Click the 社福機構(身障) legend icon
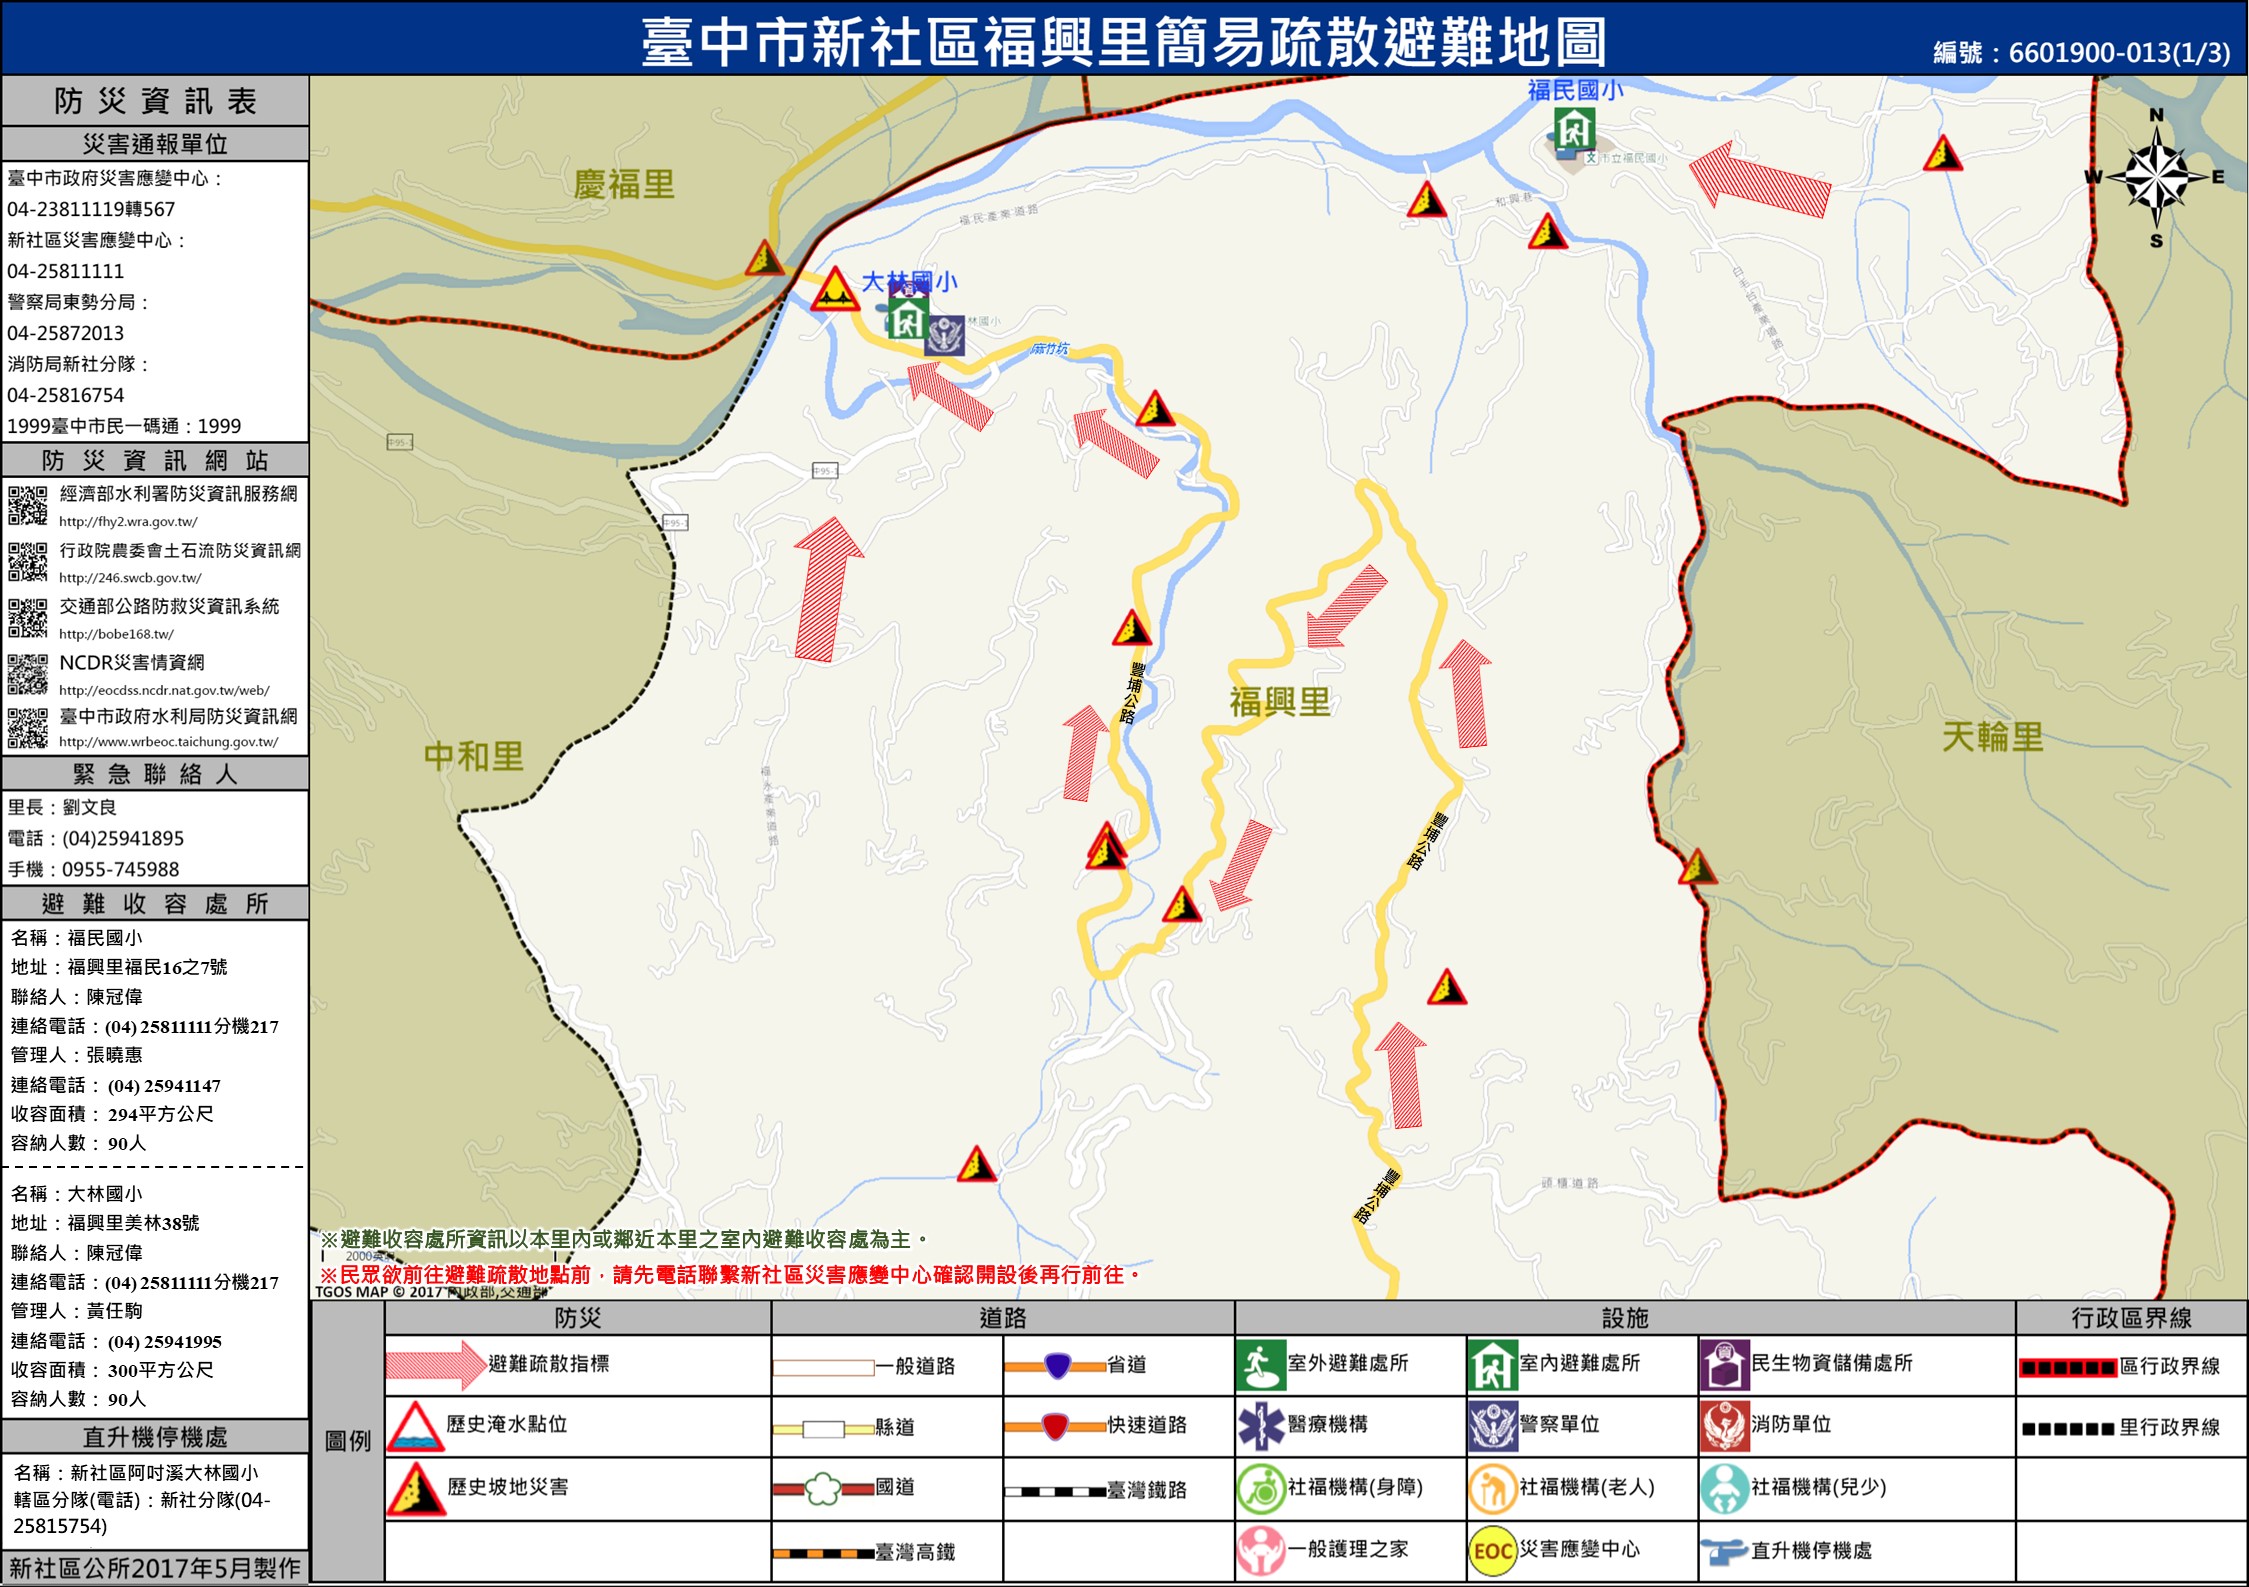2249x1587 pixels. click(x=1260, y=1489)
